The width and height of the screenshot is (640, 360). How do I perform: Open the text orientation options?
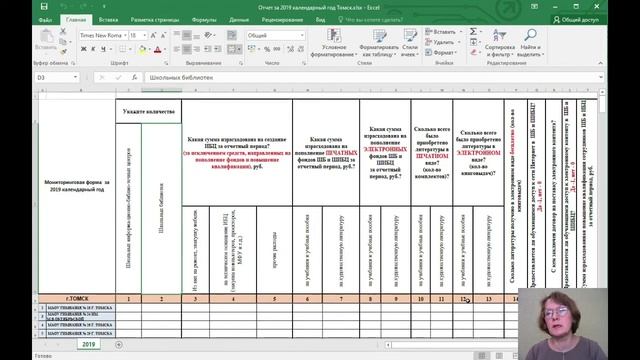tap(209, 36)
